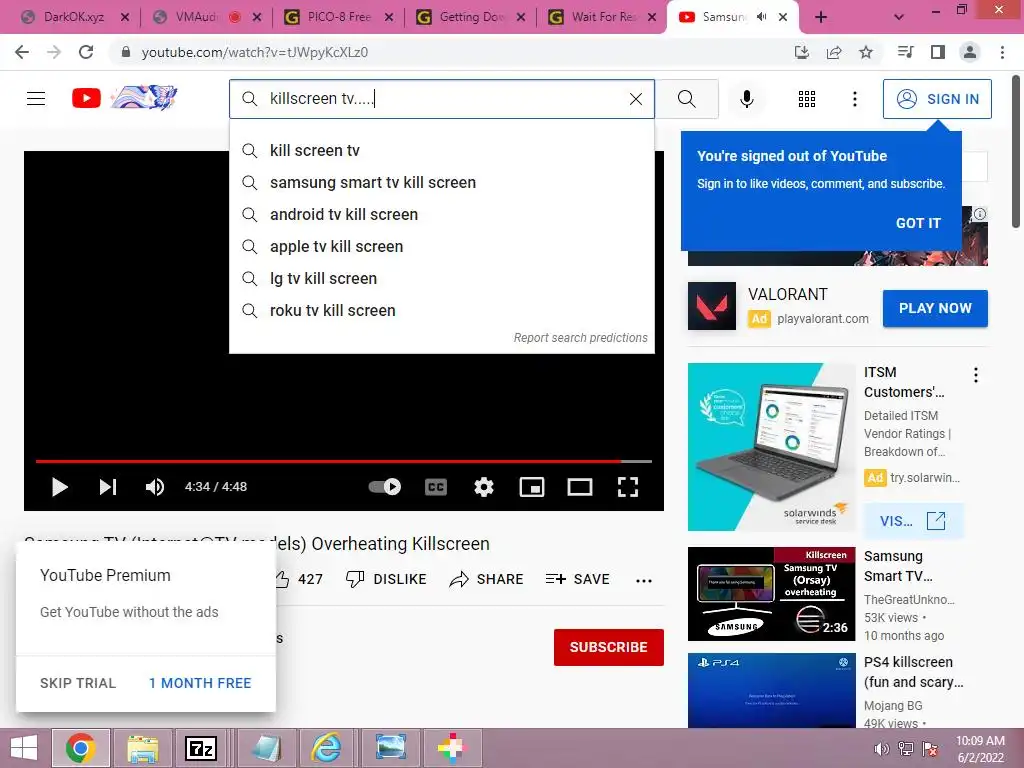1024x768 pixels.
Task: Open the YouTube hamburger guide menu
Action: point(36,99)
